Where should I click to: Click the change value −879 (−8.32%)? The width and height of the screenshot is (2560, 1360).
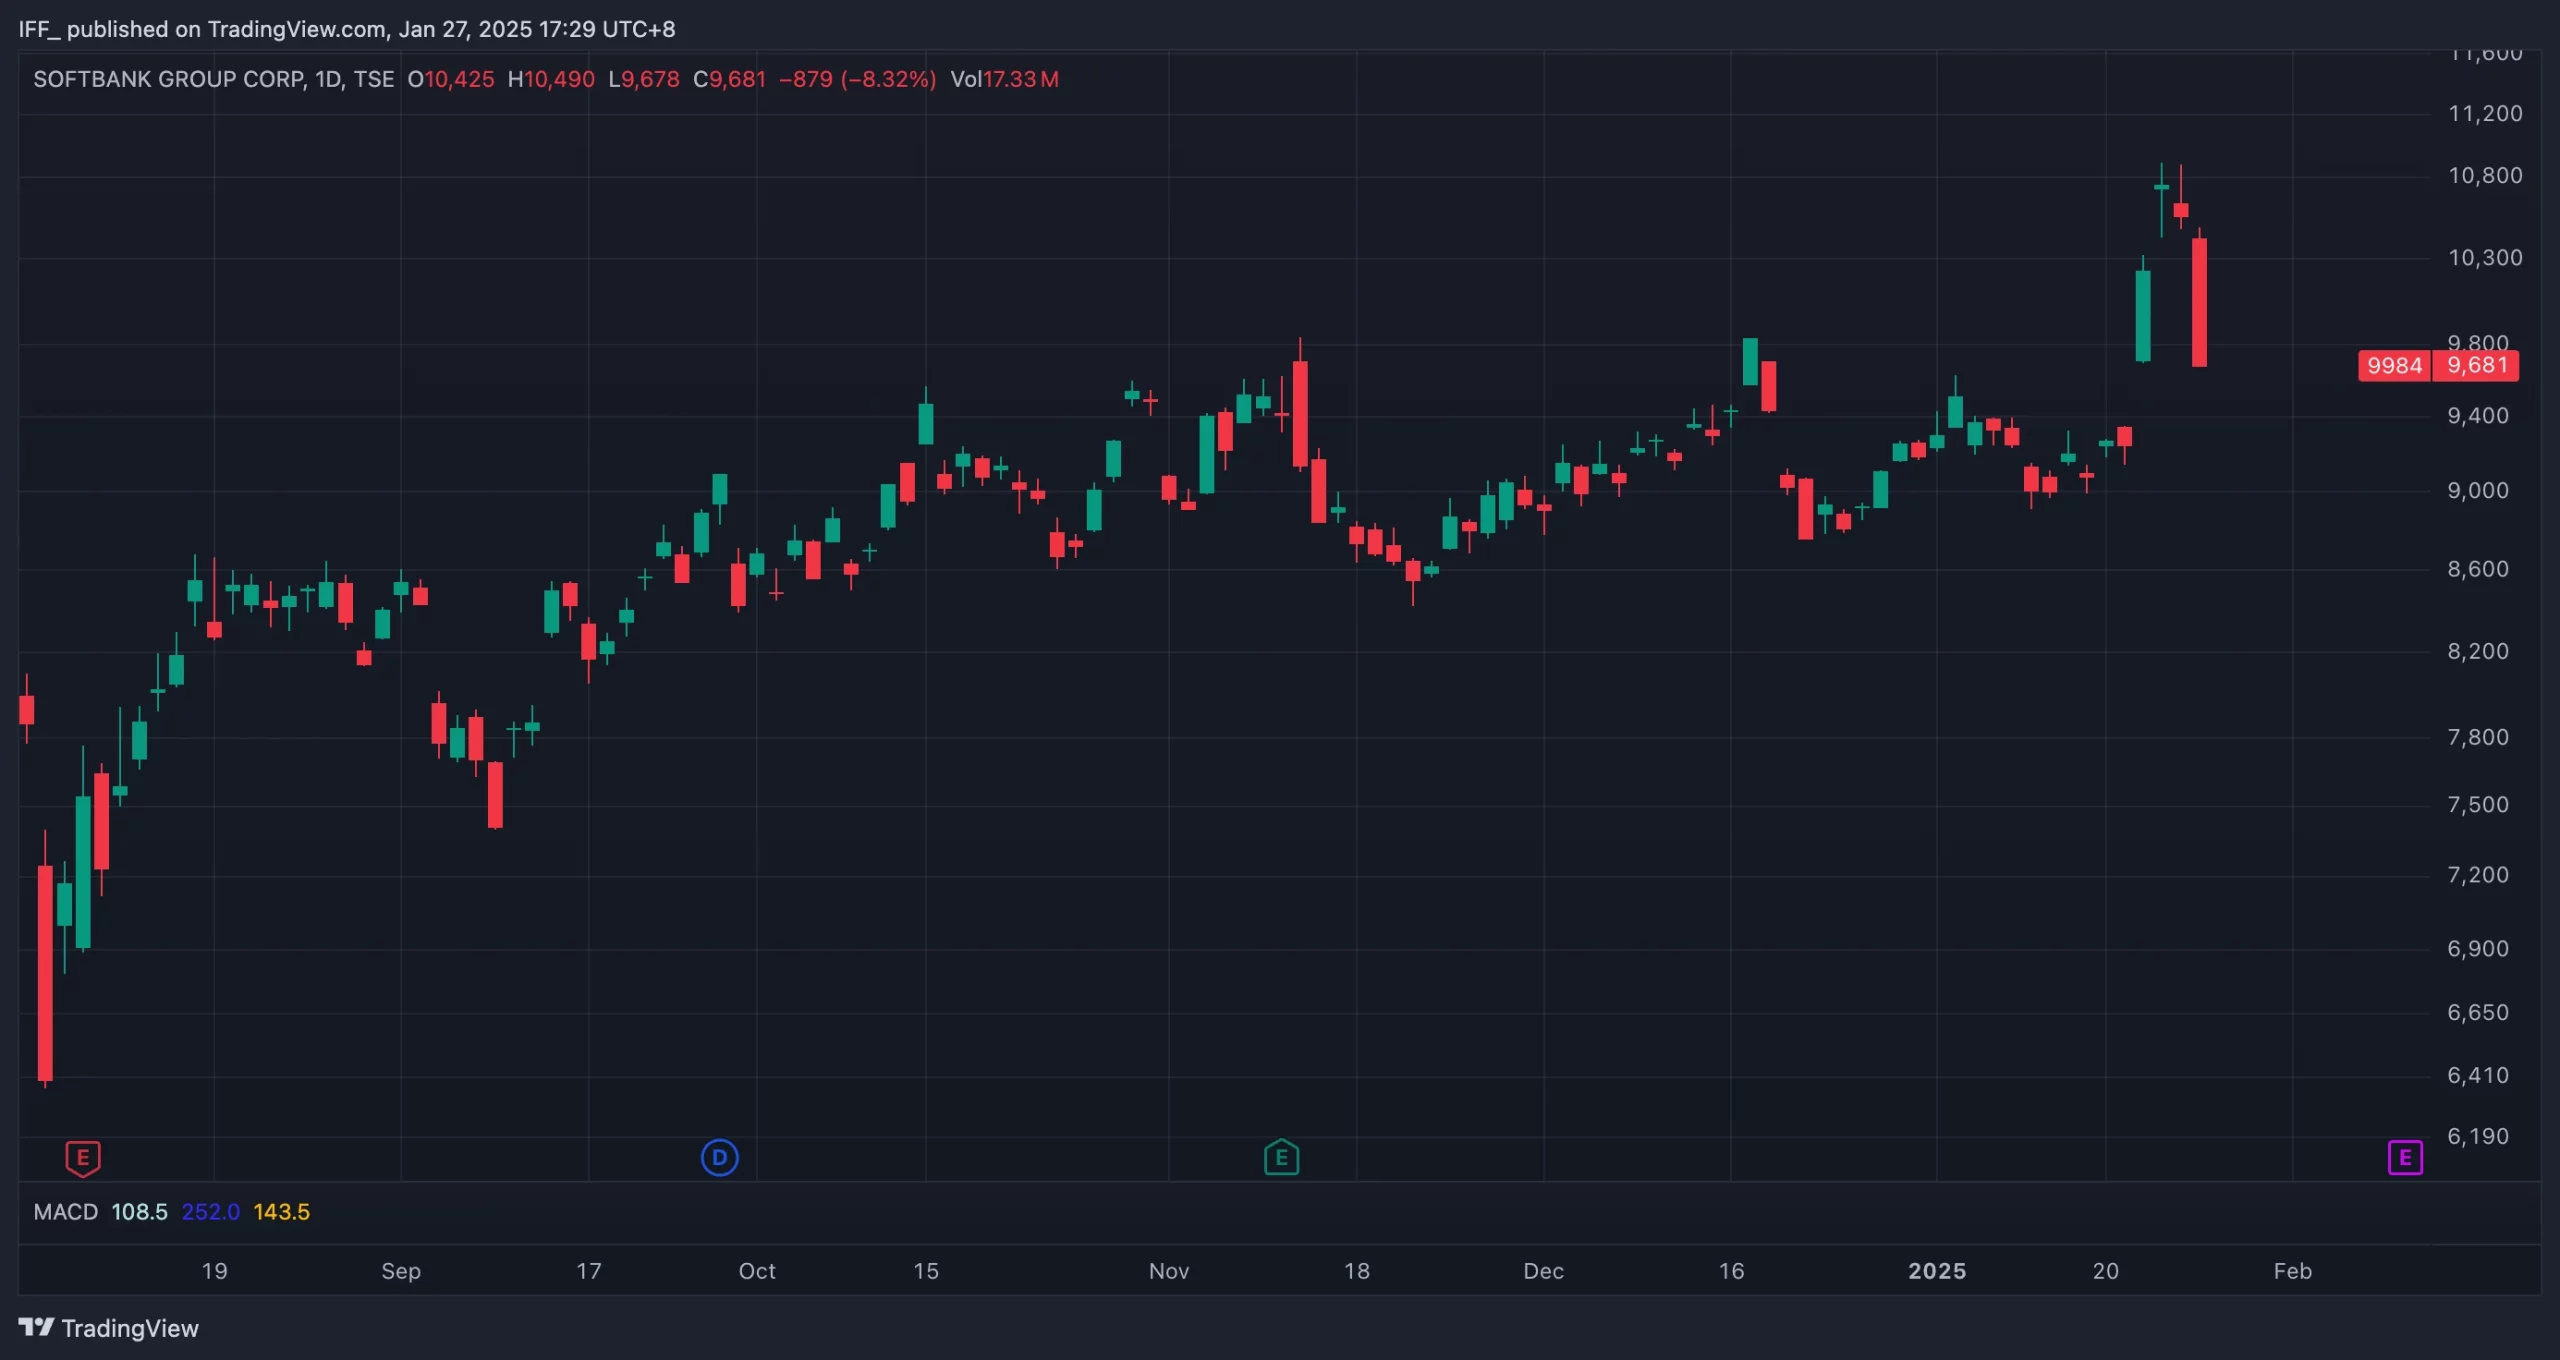coord(858,79)
